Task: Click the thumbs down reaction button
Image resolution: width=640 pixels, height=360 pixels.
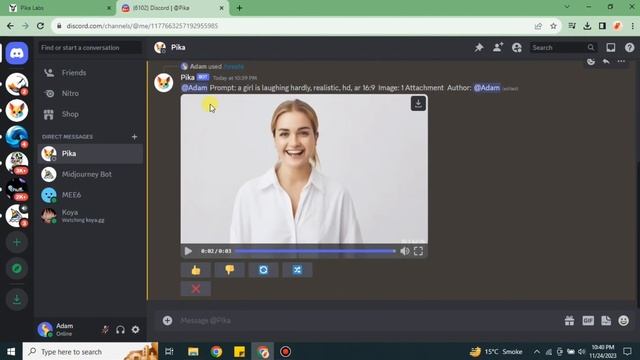Action: 230,270
